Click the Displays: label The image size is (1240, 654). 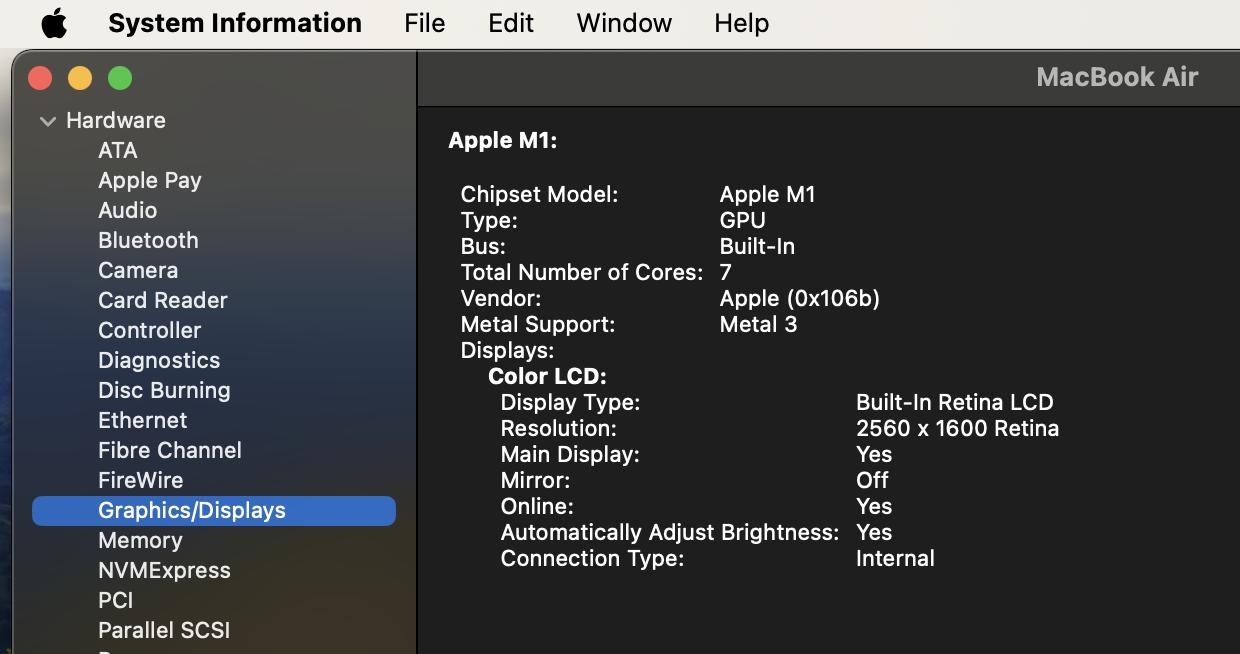507,350
